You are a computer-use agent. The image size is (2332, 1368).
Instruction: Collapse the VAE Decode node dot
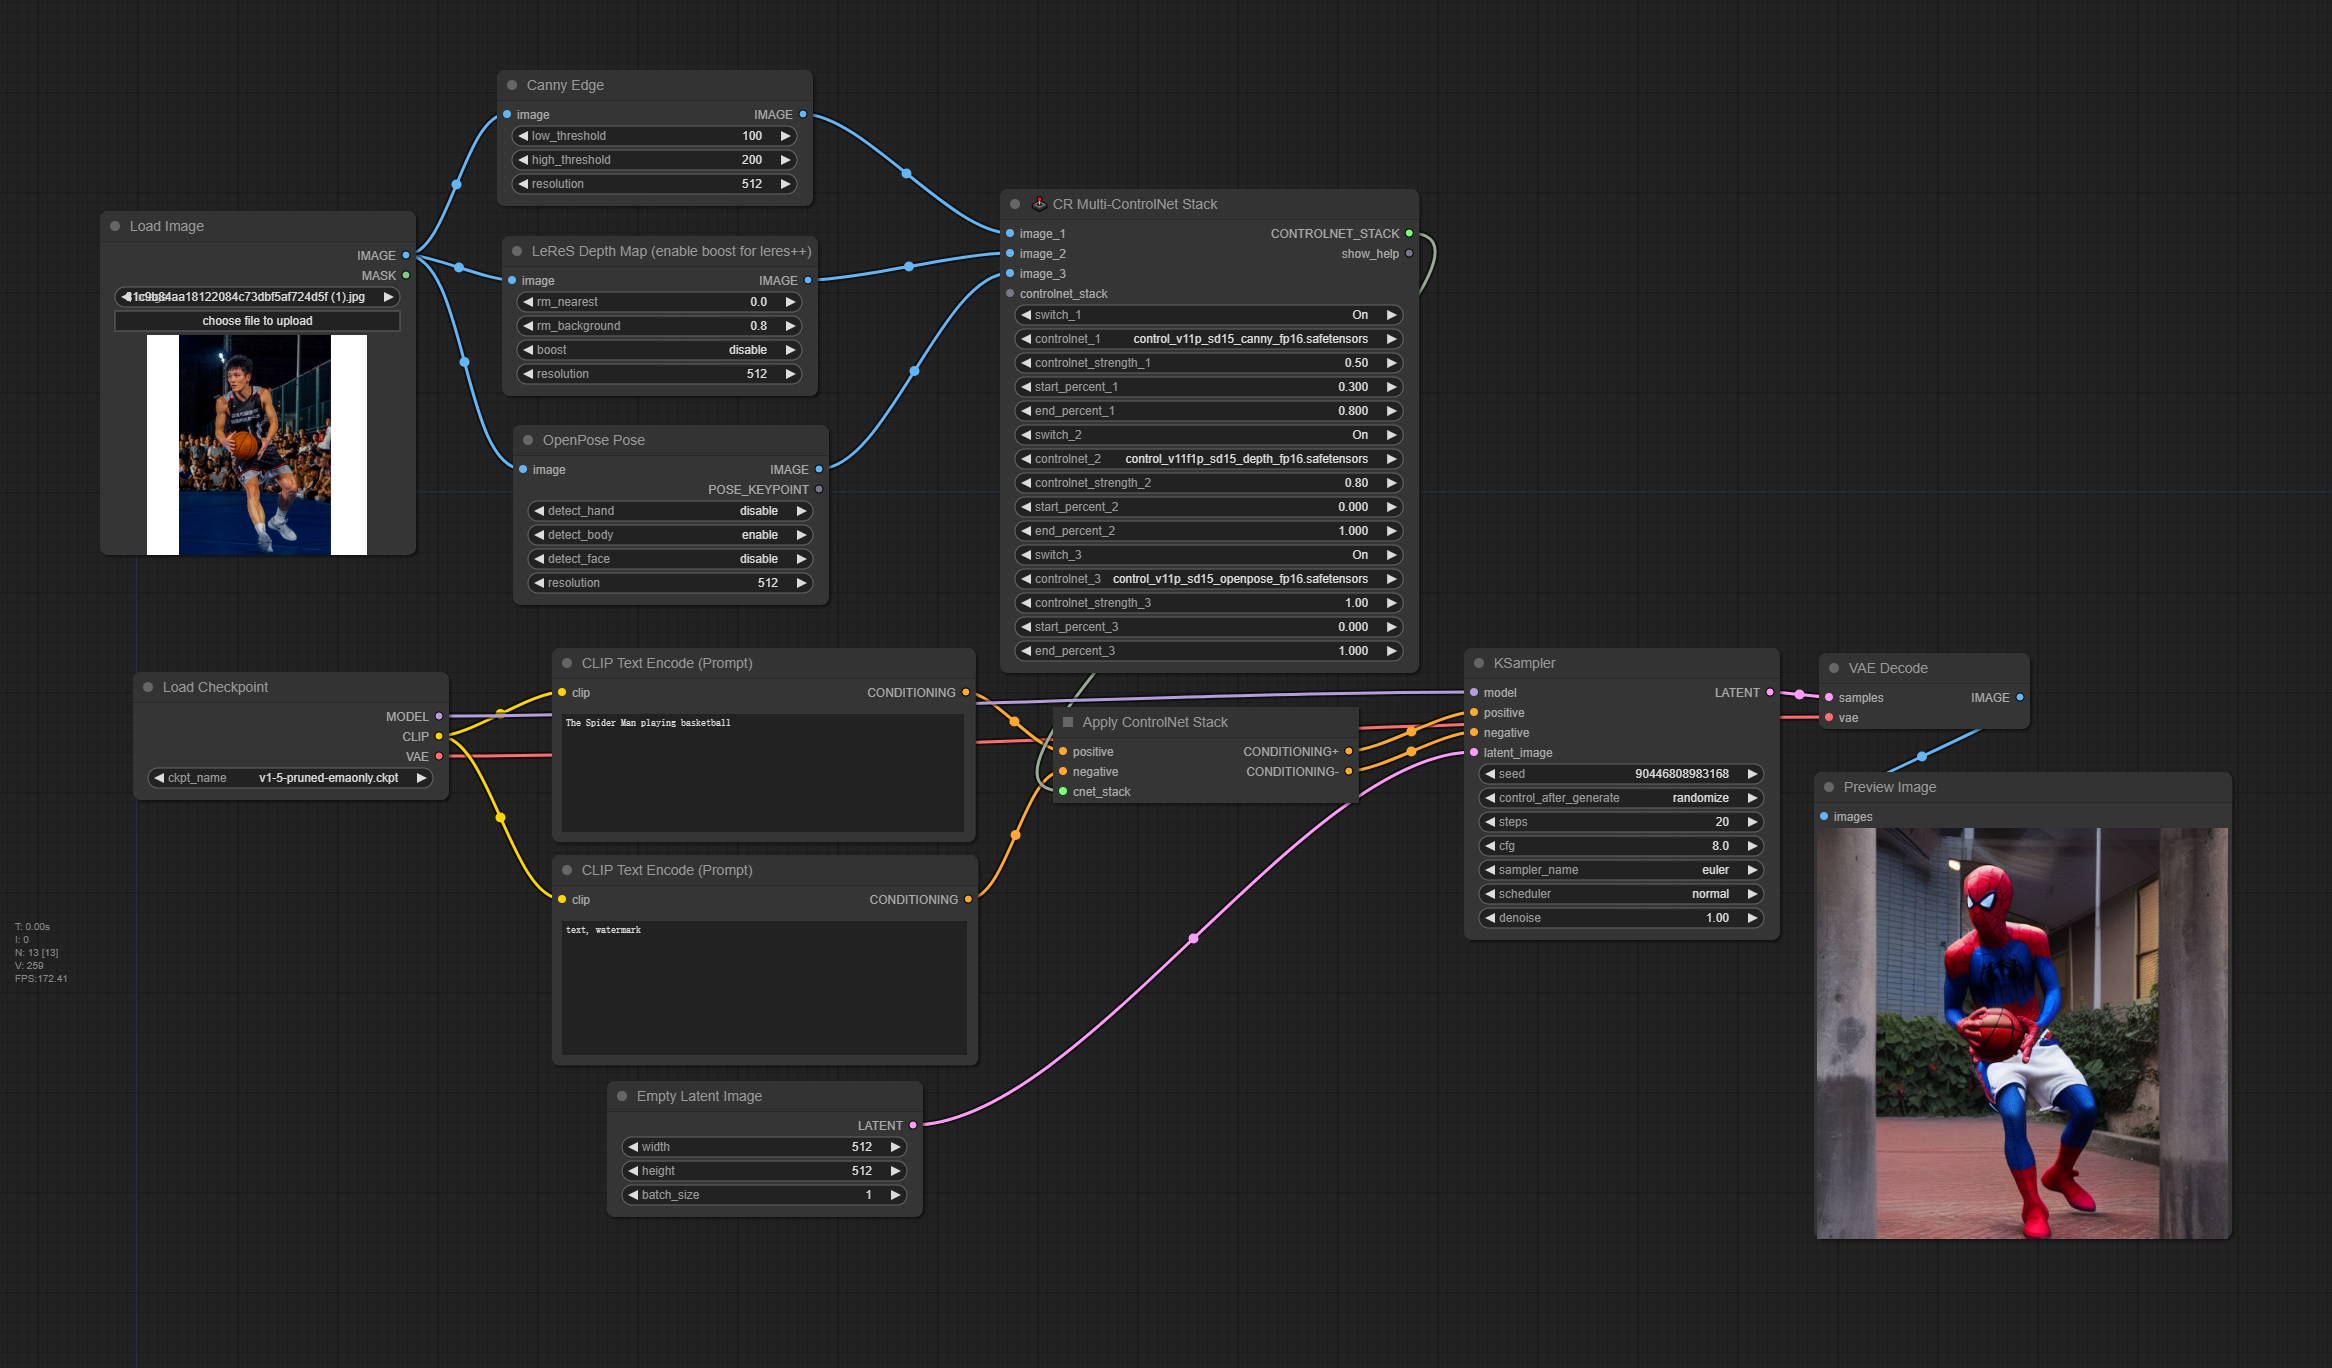[1834, 668]
